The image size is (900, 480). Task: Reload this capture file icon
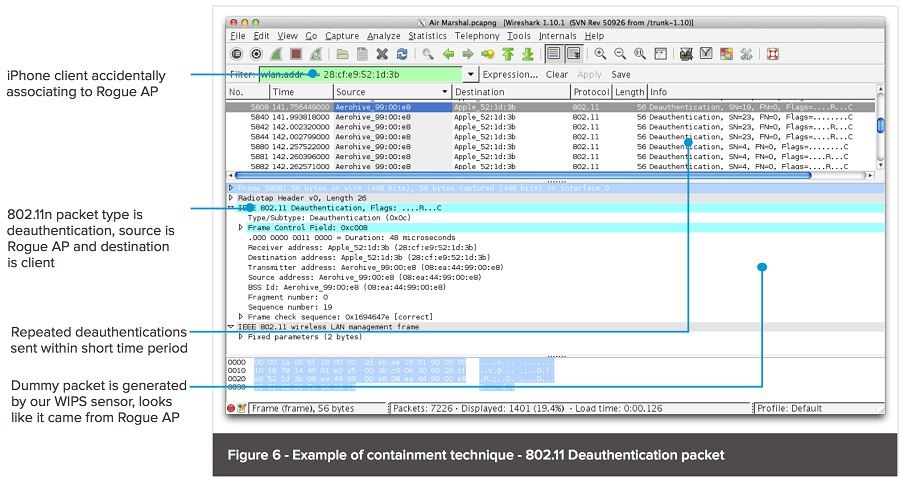click(402, 54)
